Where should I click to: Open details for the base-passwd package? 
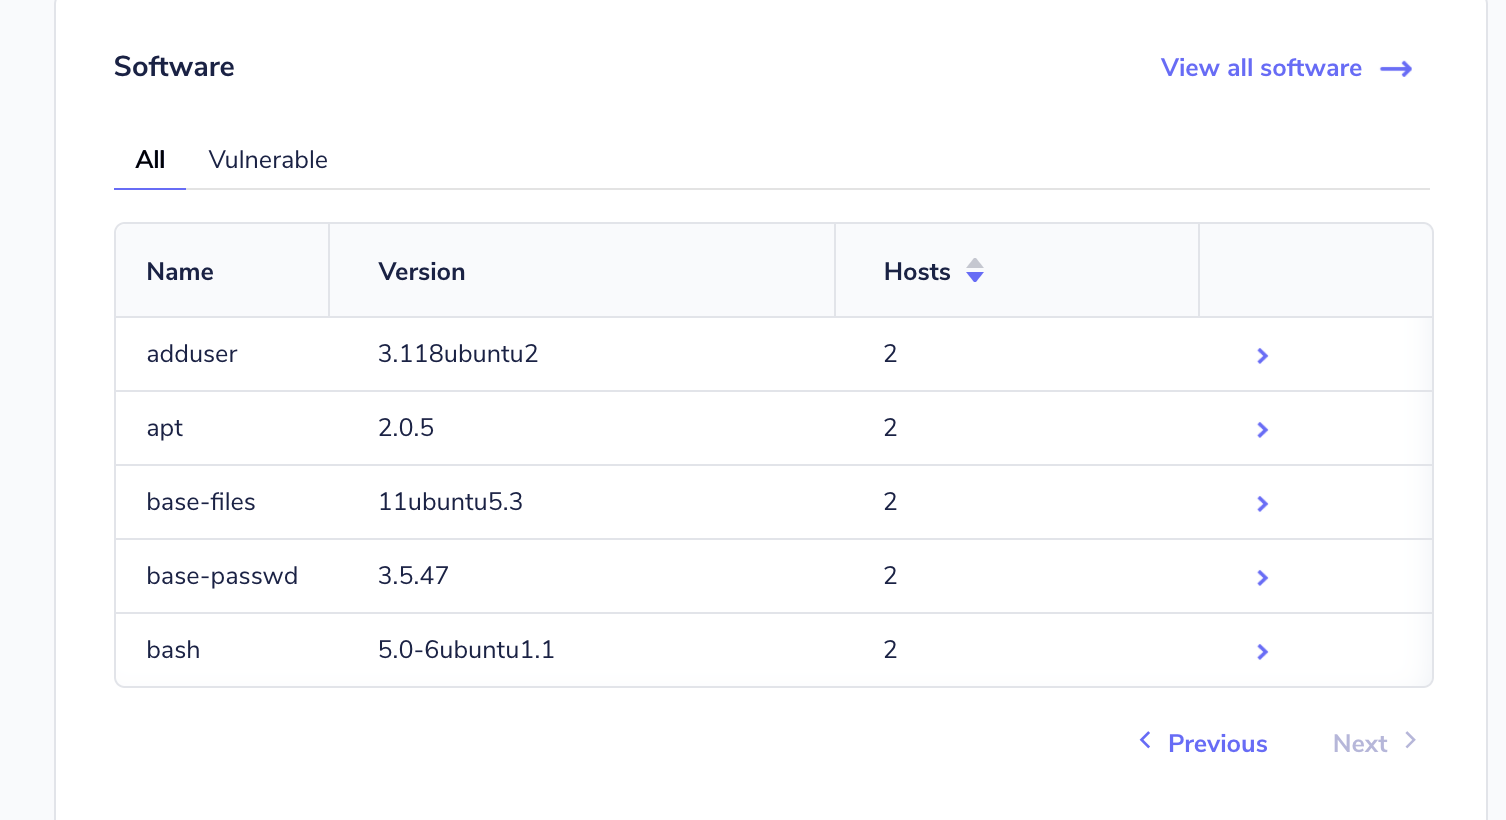[x=1262, y=577]
